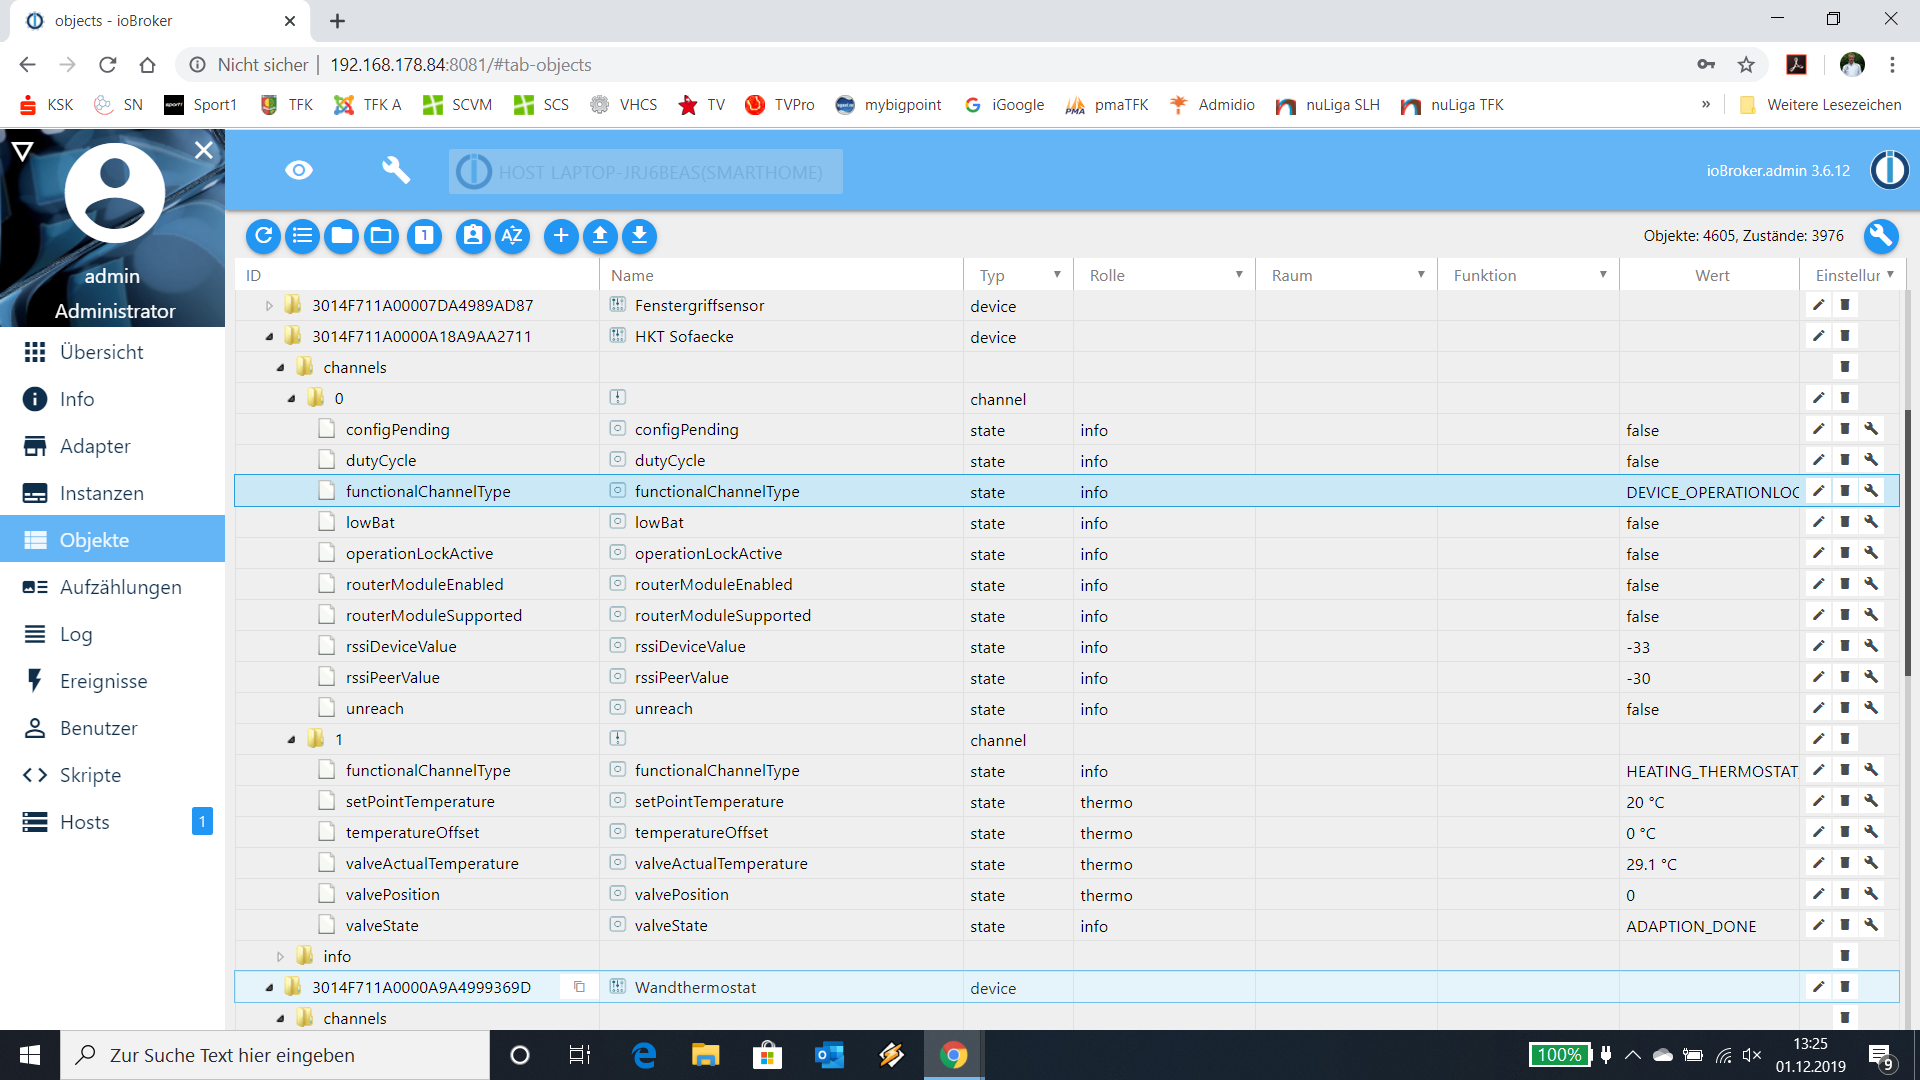Open the Log page
Viewport: 1920px width, 1080px height.
(112, 634)
